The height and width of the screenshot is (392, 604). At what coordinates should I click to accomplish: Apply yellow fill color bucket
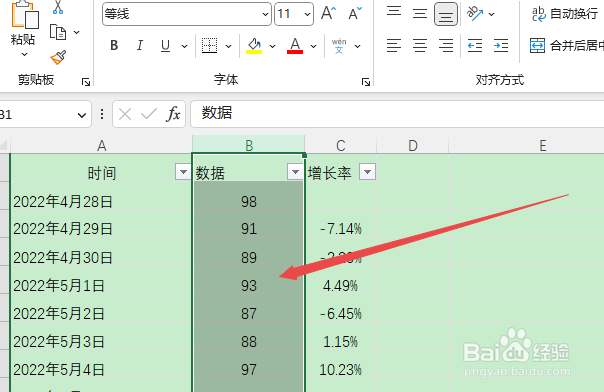coord(254,45)
